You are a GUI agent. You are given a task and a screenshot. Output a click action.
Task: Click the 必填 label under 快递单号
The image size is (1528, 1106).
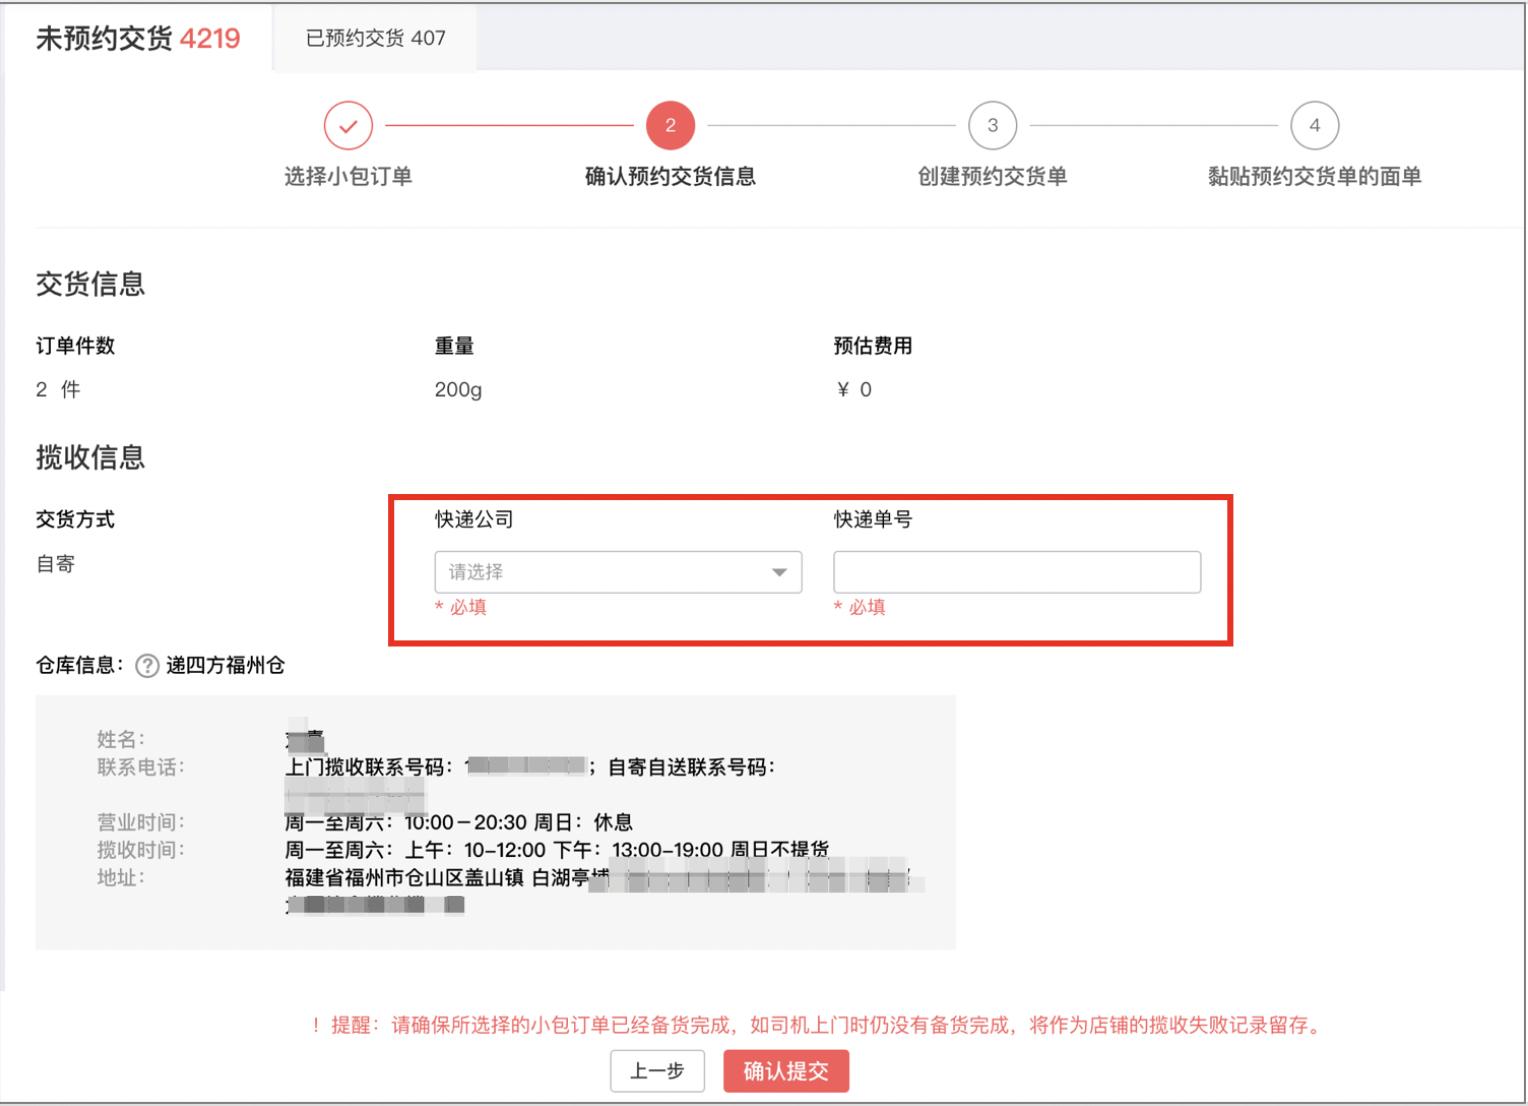click(x=862, y=607)
